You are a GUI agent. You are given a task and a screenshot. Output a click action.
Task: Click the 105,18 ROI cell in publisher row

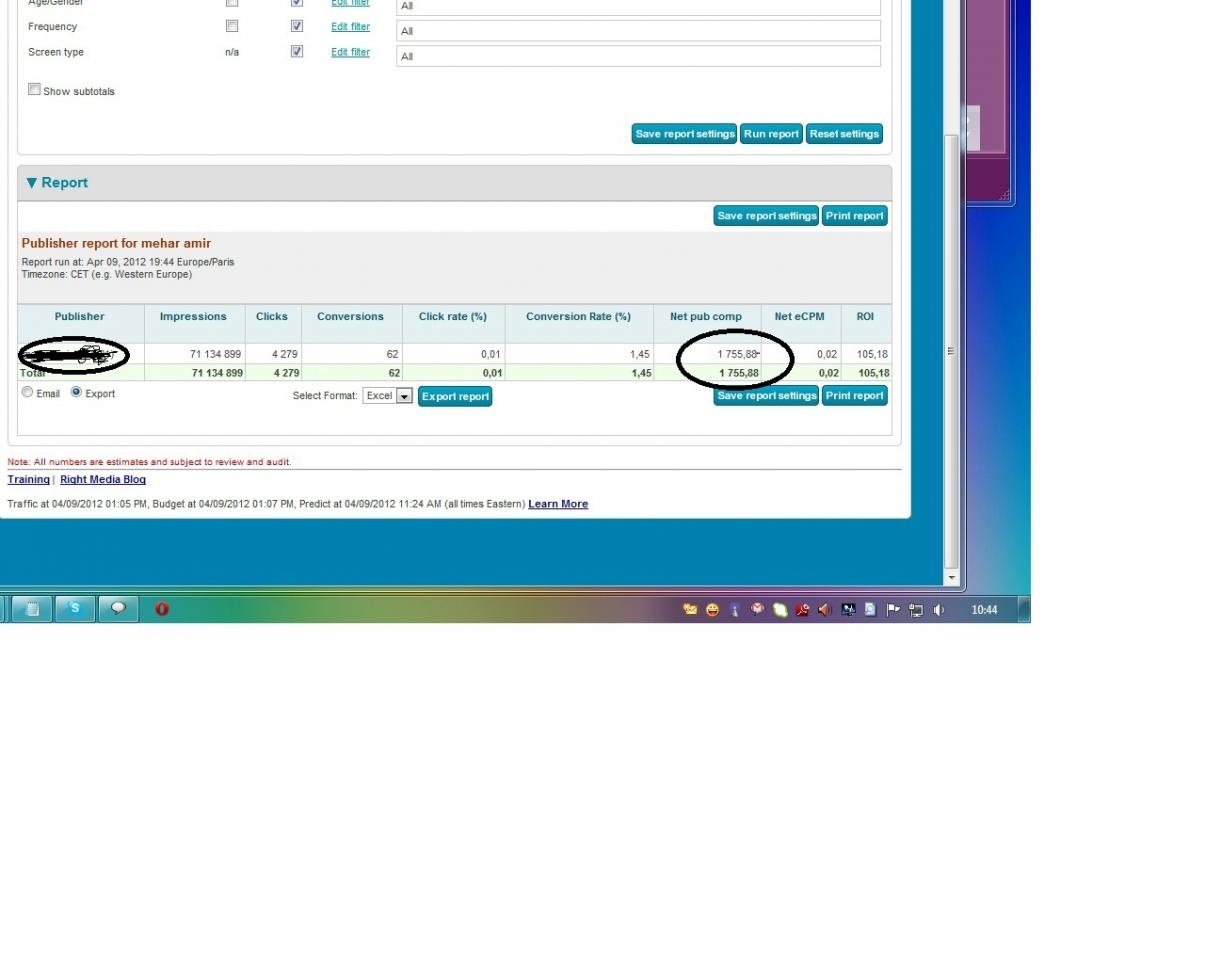click(x=873, y=354)
